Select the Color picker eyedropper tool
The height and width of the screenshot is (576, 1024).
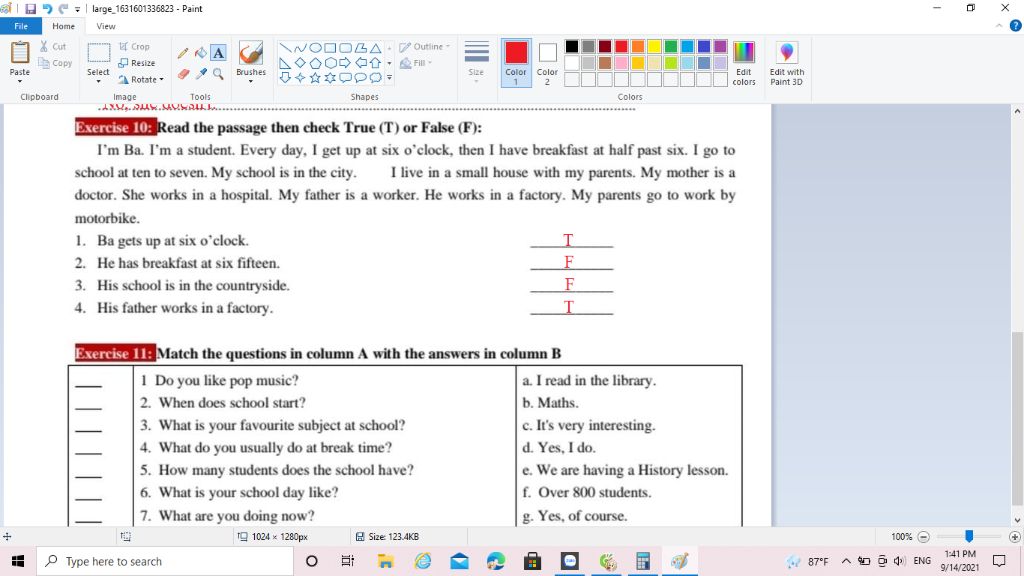point(200,74)
